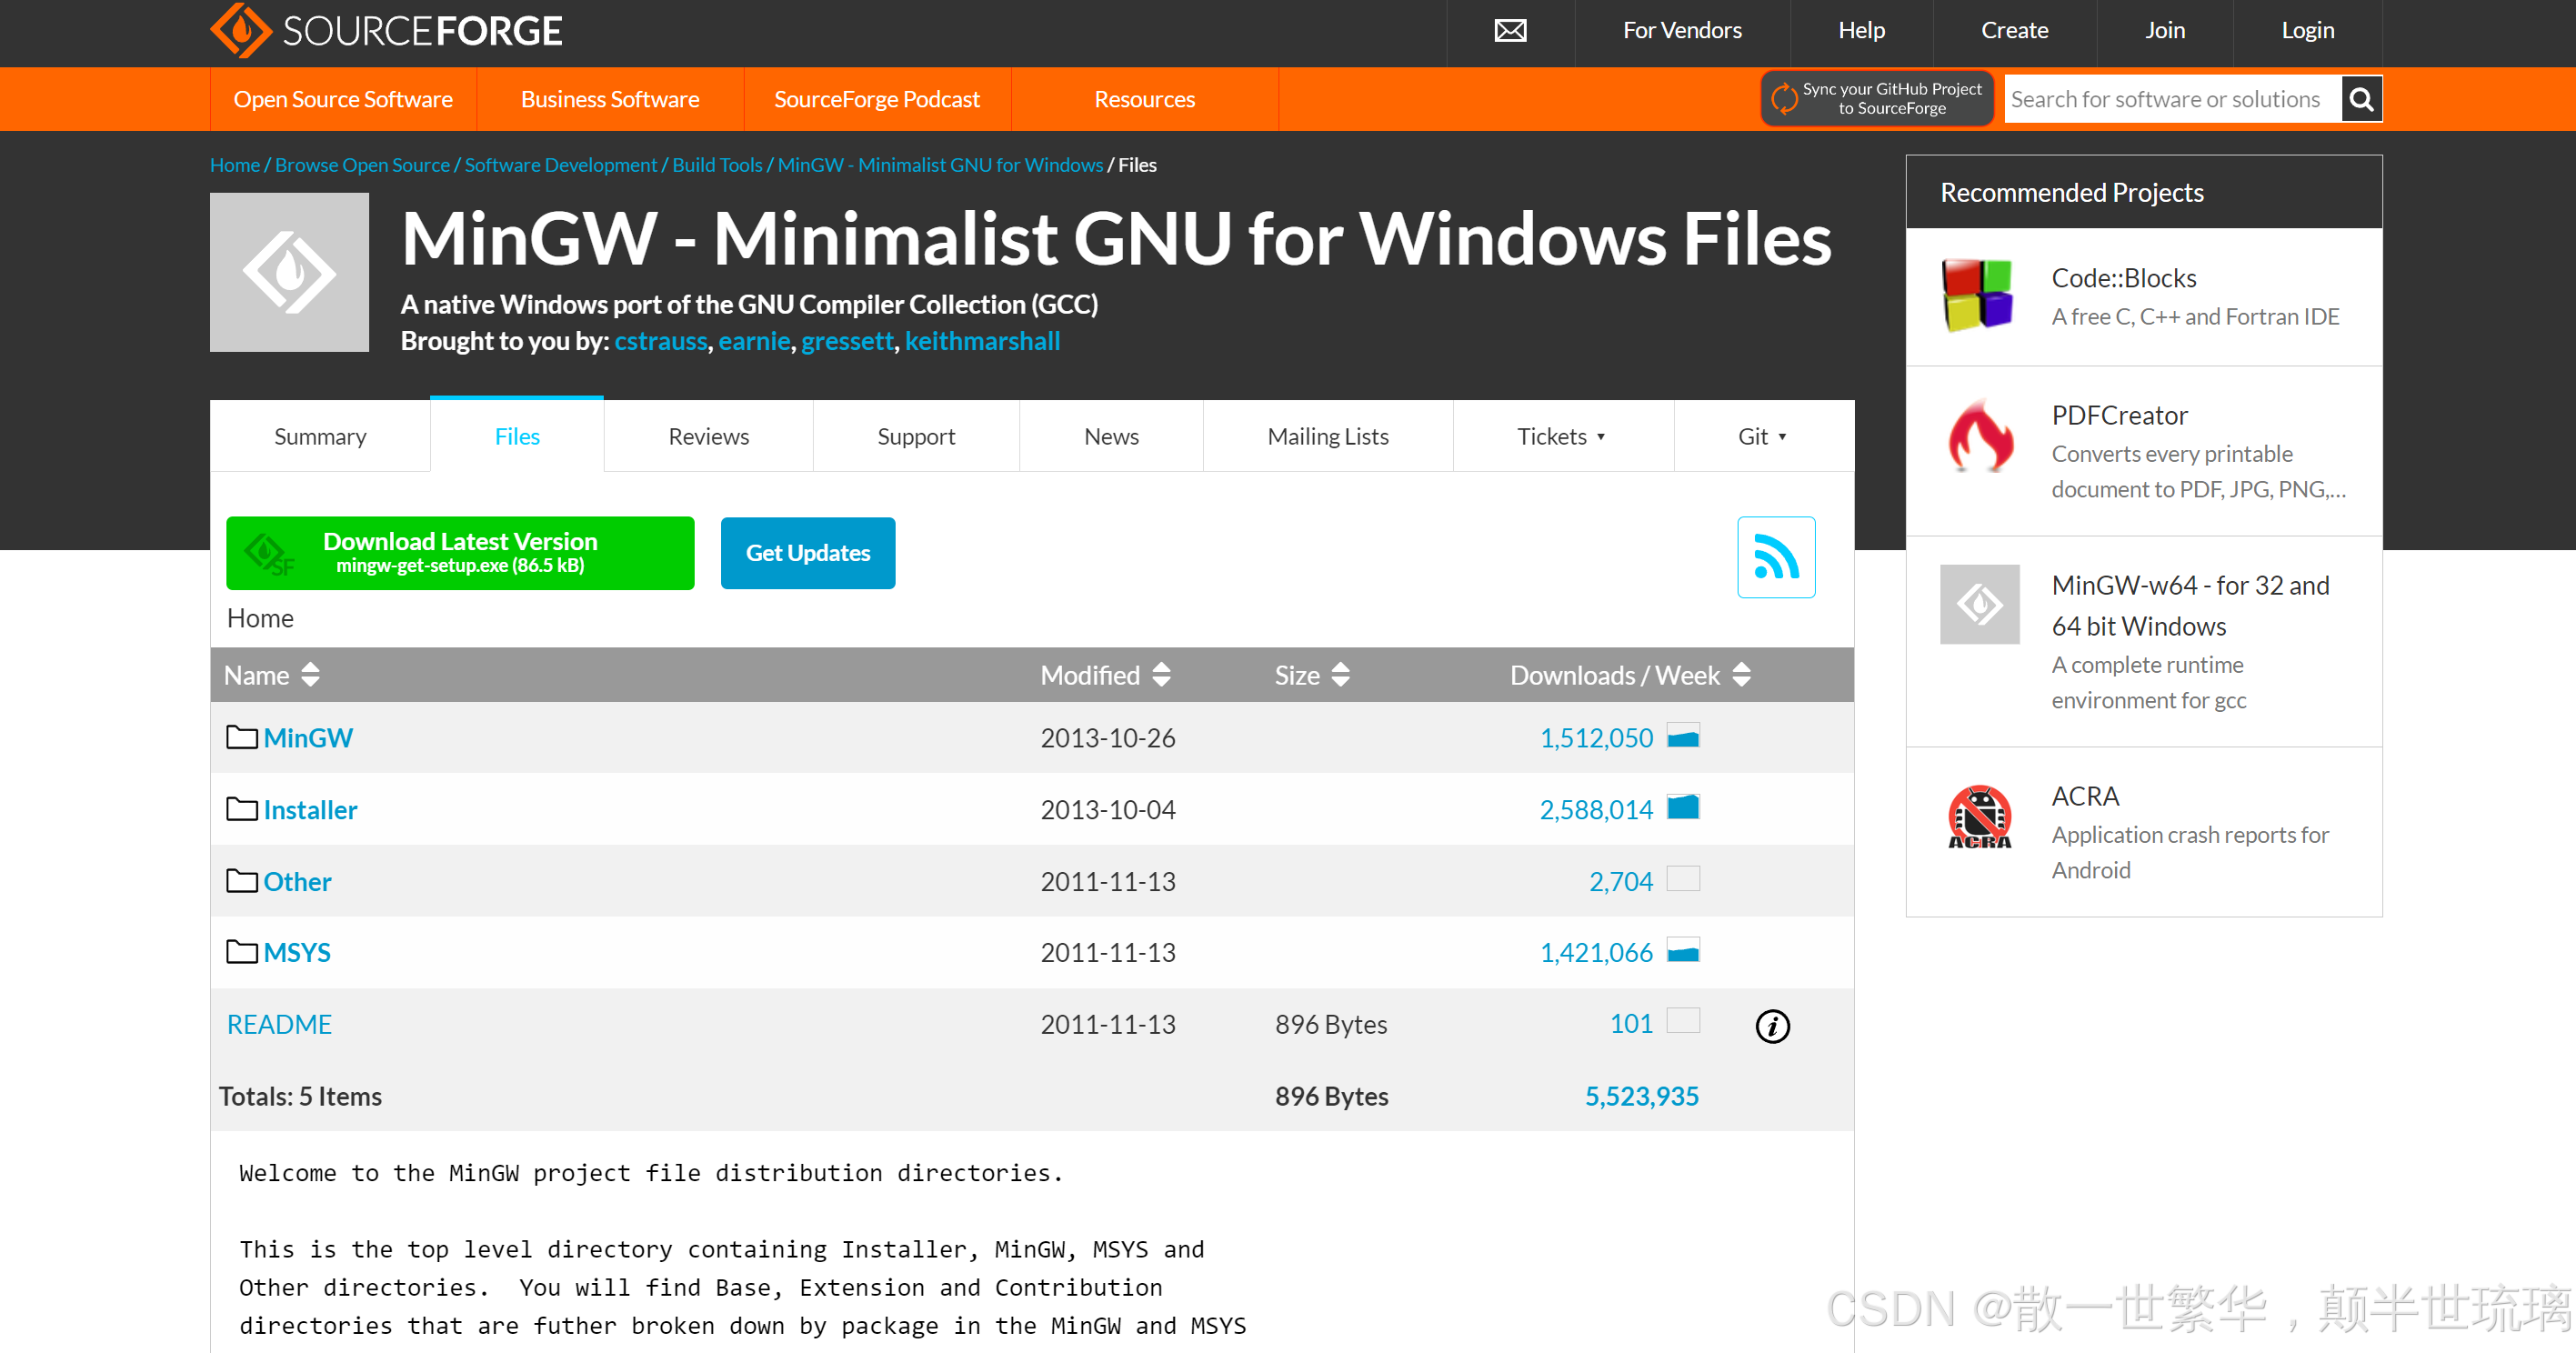
Task: Click the 5,523,935 total downloads link
Action: [x=1641, y=1096]
